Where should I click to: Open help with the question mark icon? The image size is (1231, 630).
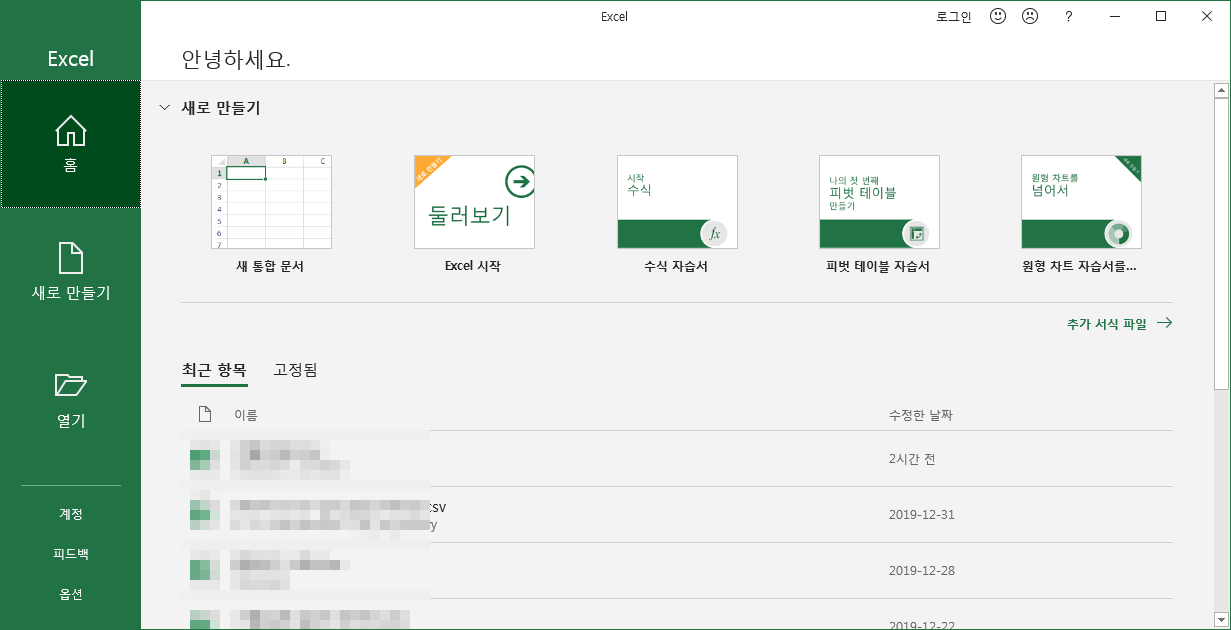pos(1068,16)
